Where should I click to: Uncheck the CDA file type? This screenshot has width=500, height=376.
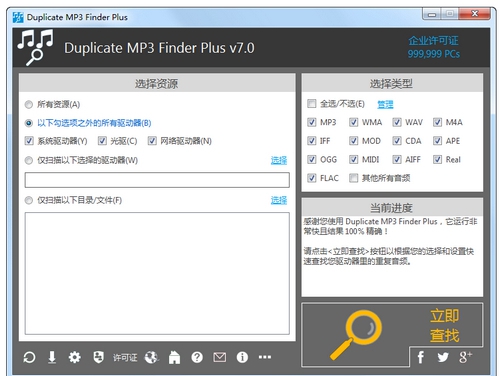point(397,141)
